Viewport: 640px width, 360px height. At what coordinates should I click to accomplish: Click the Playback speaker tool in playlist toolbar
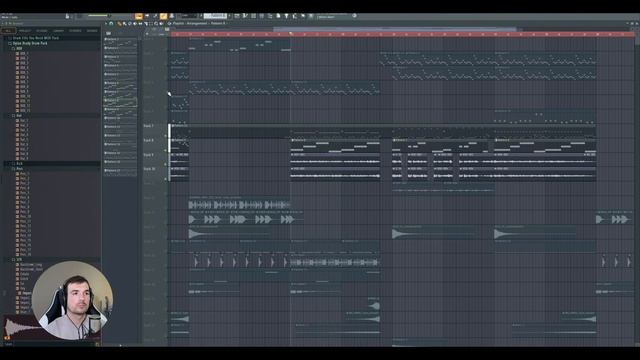pyautogui.click(x=161, y=24)
